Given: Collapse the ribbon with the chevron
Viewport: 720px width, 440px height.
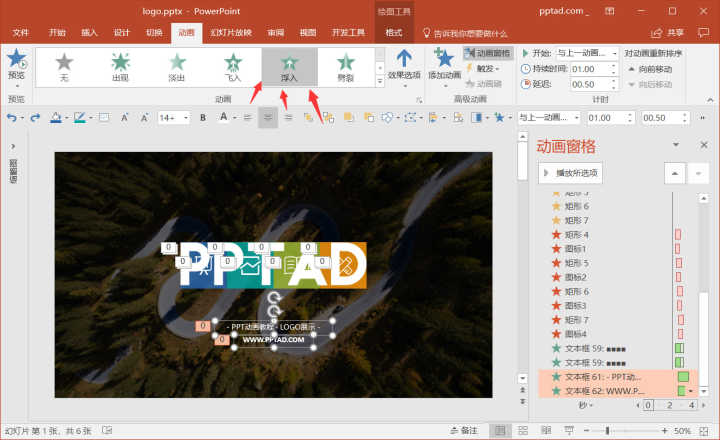Looking at the screenshot, I should pos(710,99).
